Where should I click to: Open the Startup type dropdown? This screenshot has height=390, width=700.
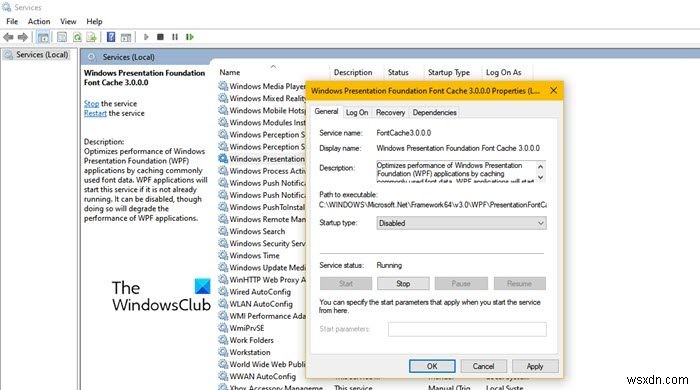point(461,223)
